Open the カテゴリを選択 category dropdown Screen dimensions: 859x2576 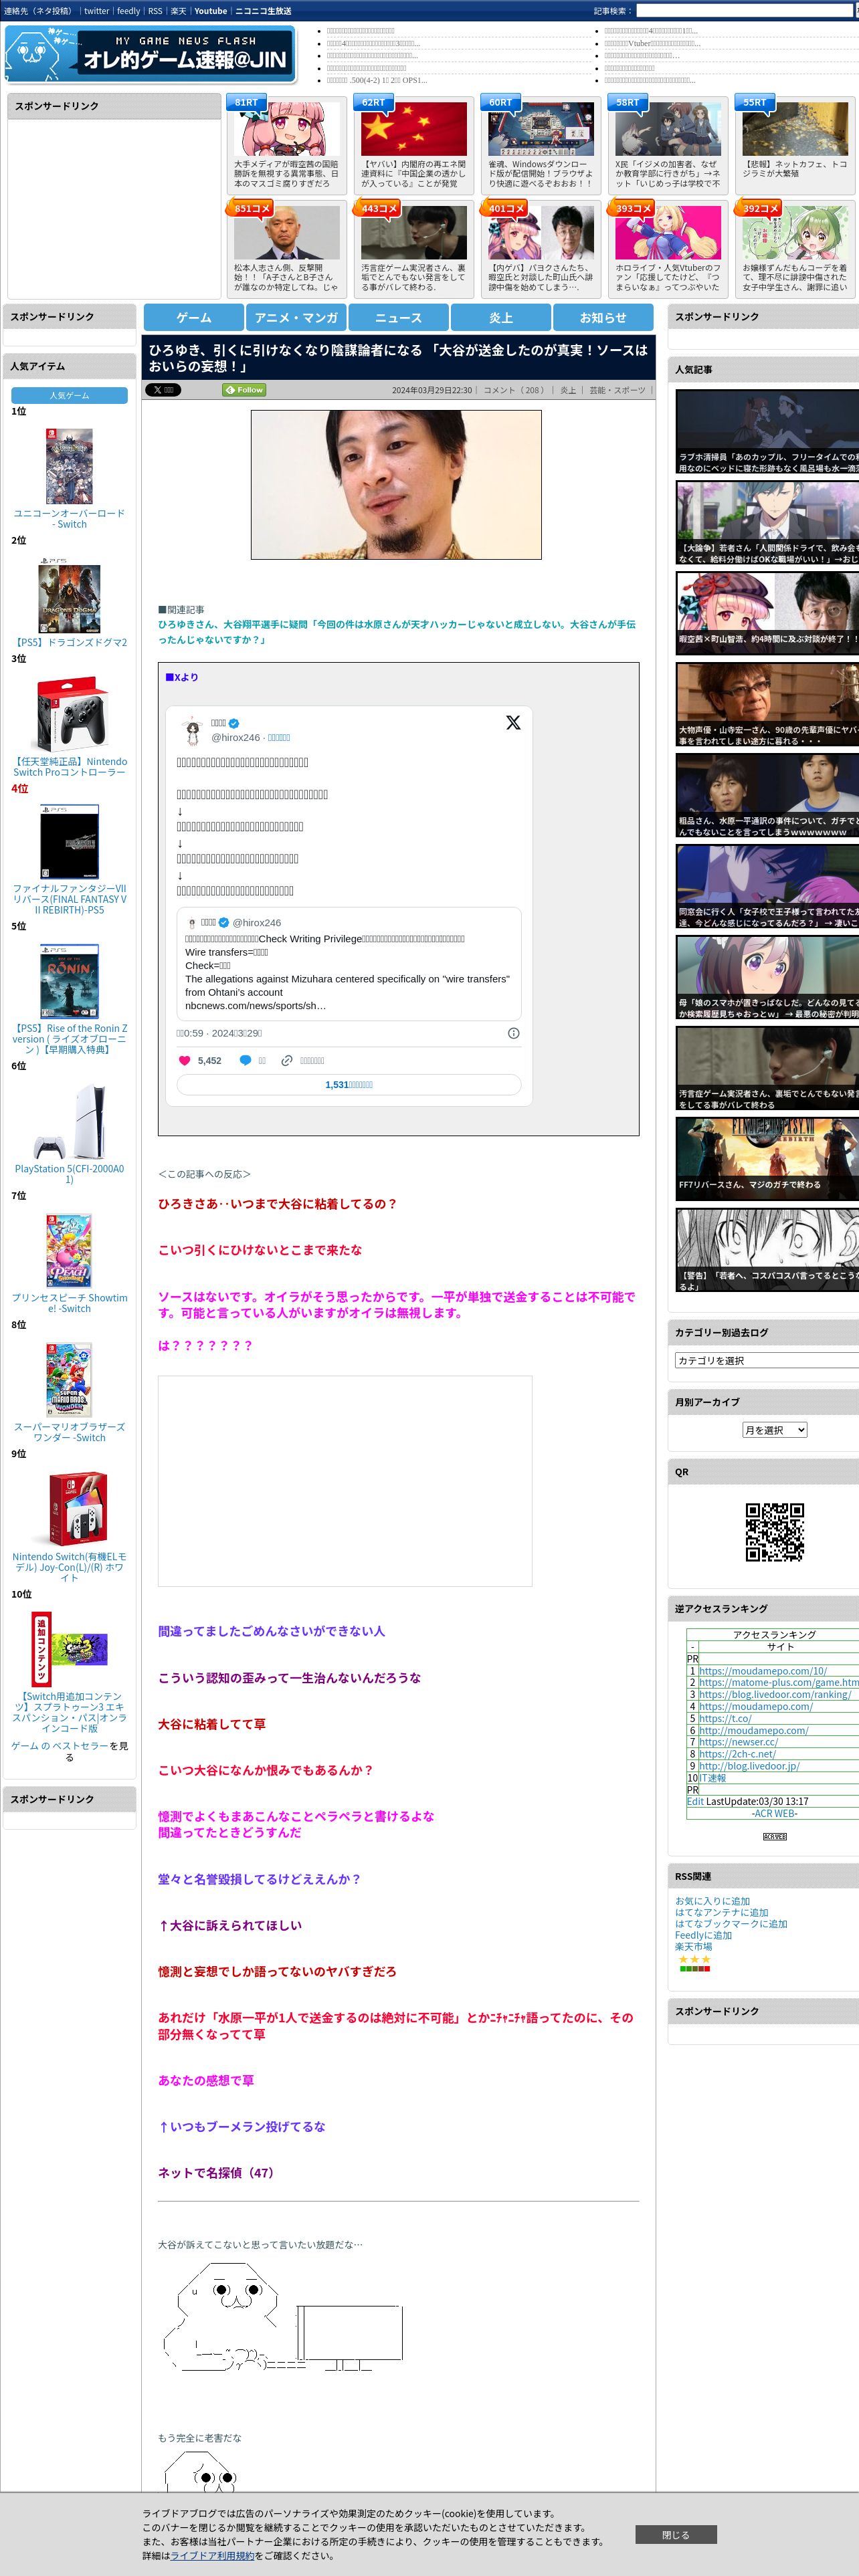point(767,1360)
